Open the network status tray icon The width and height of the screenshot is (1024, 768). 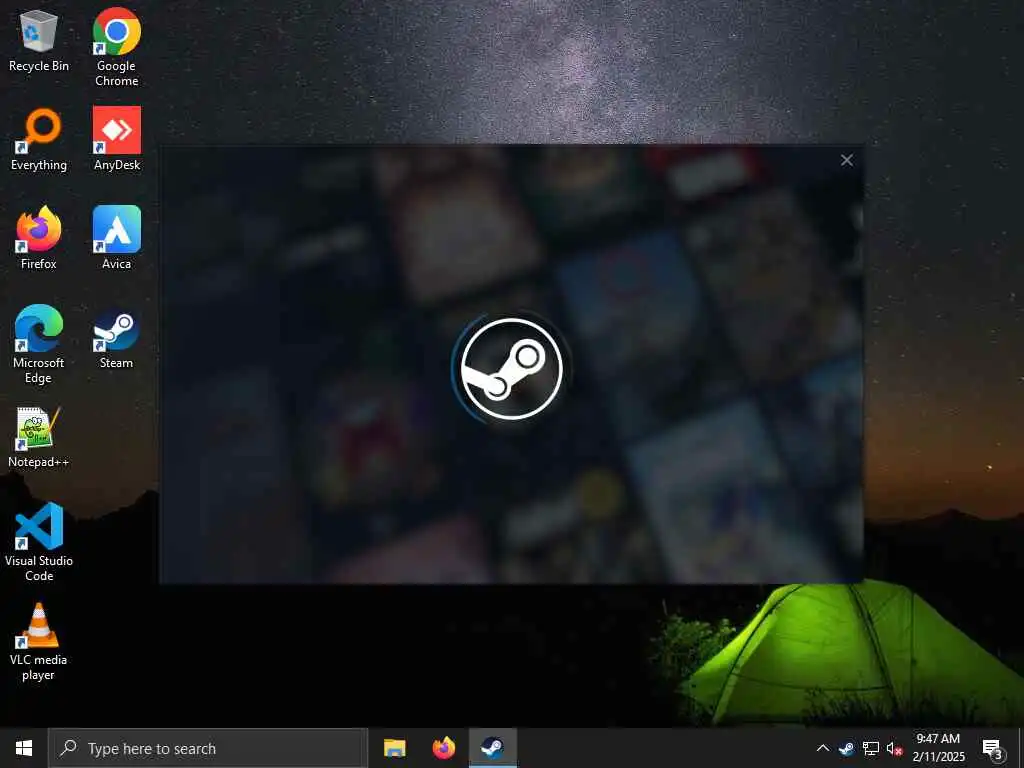pos(871,748)
